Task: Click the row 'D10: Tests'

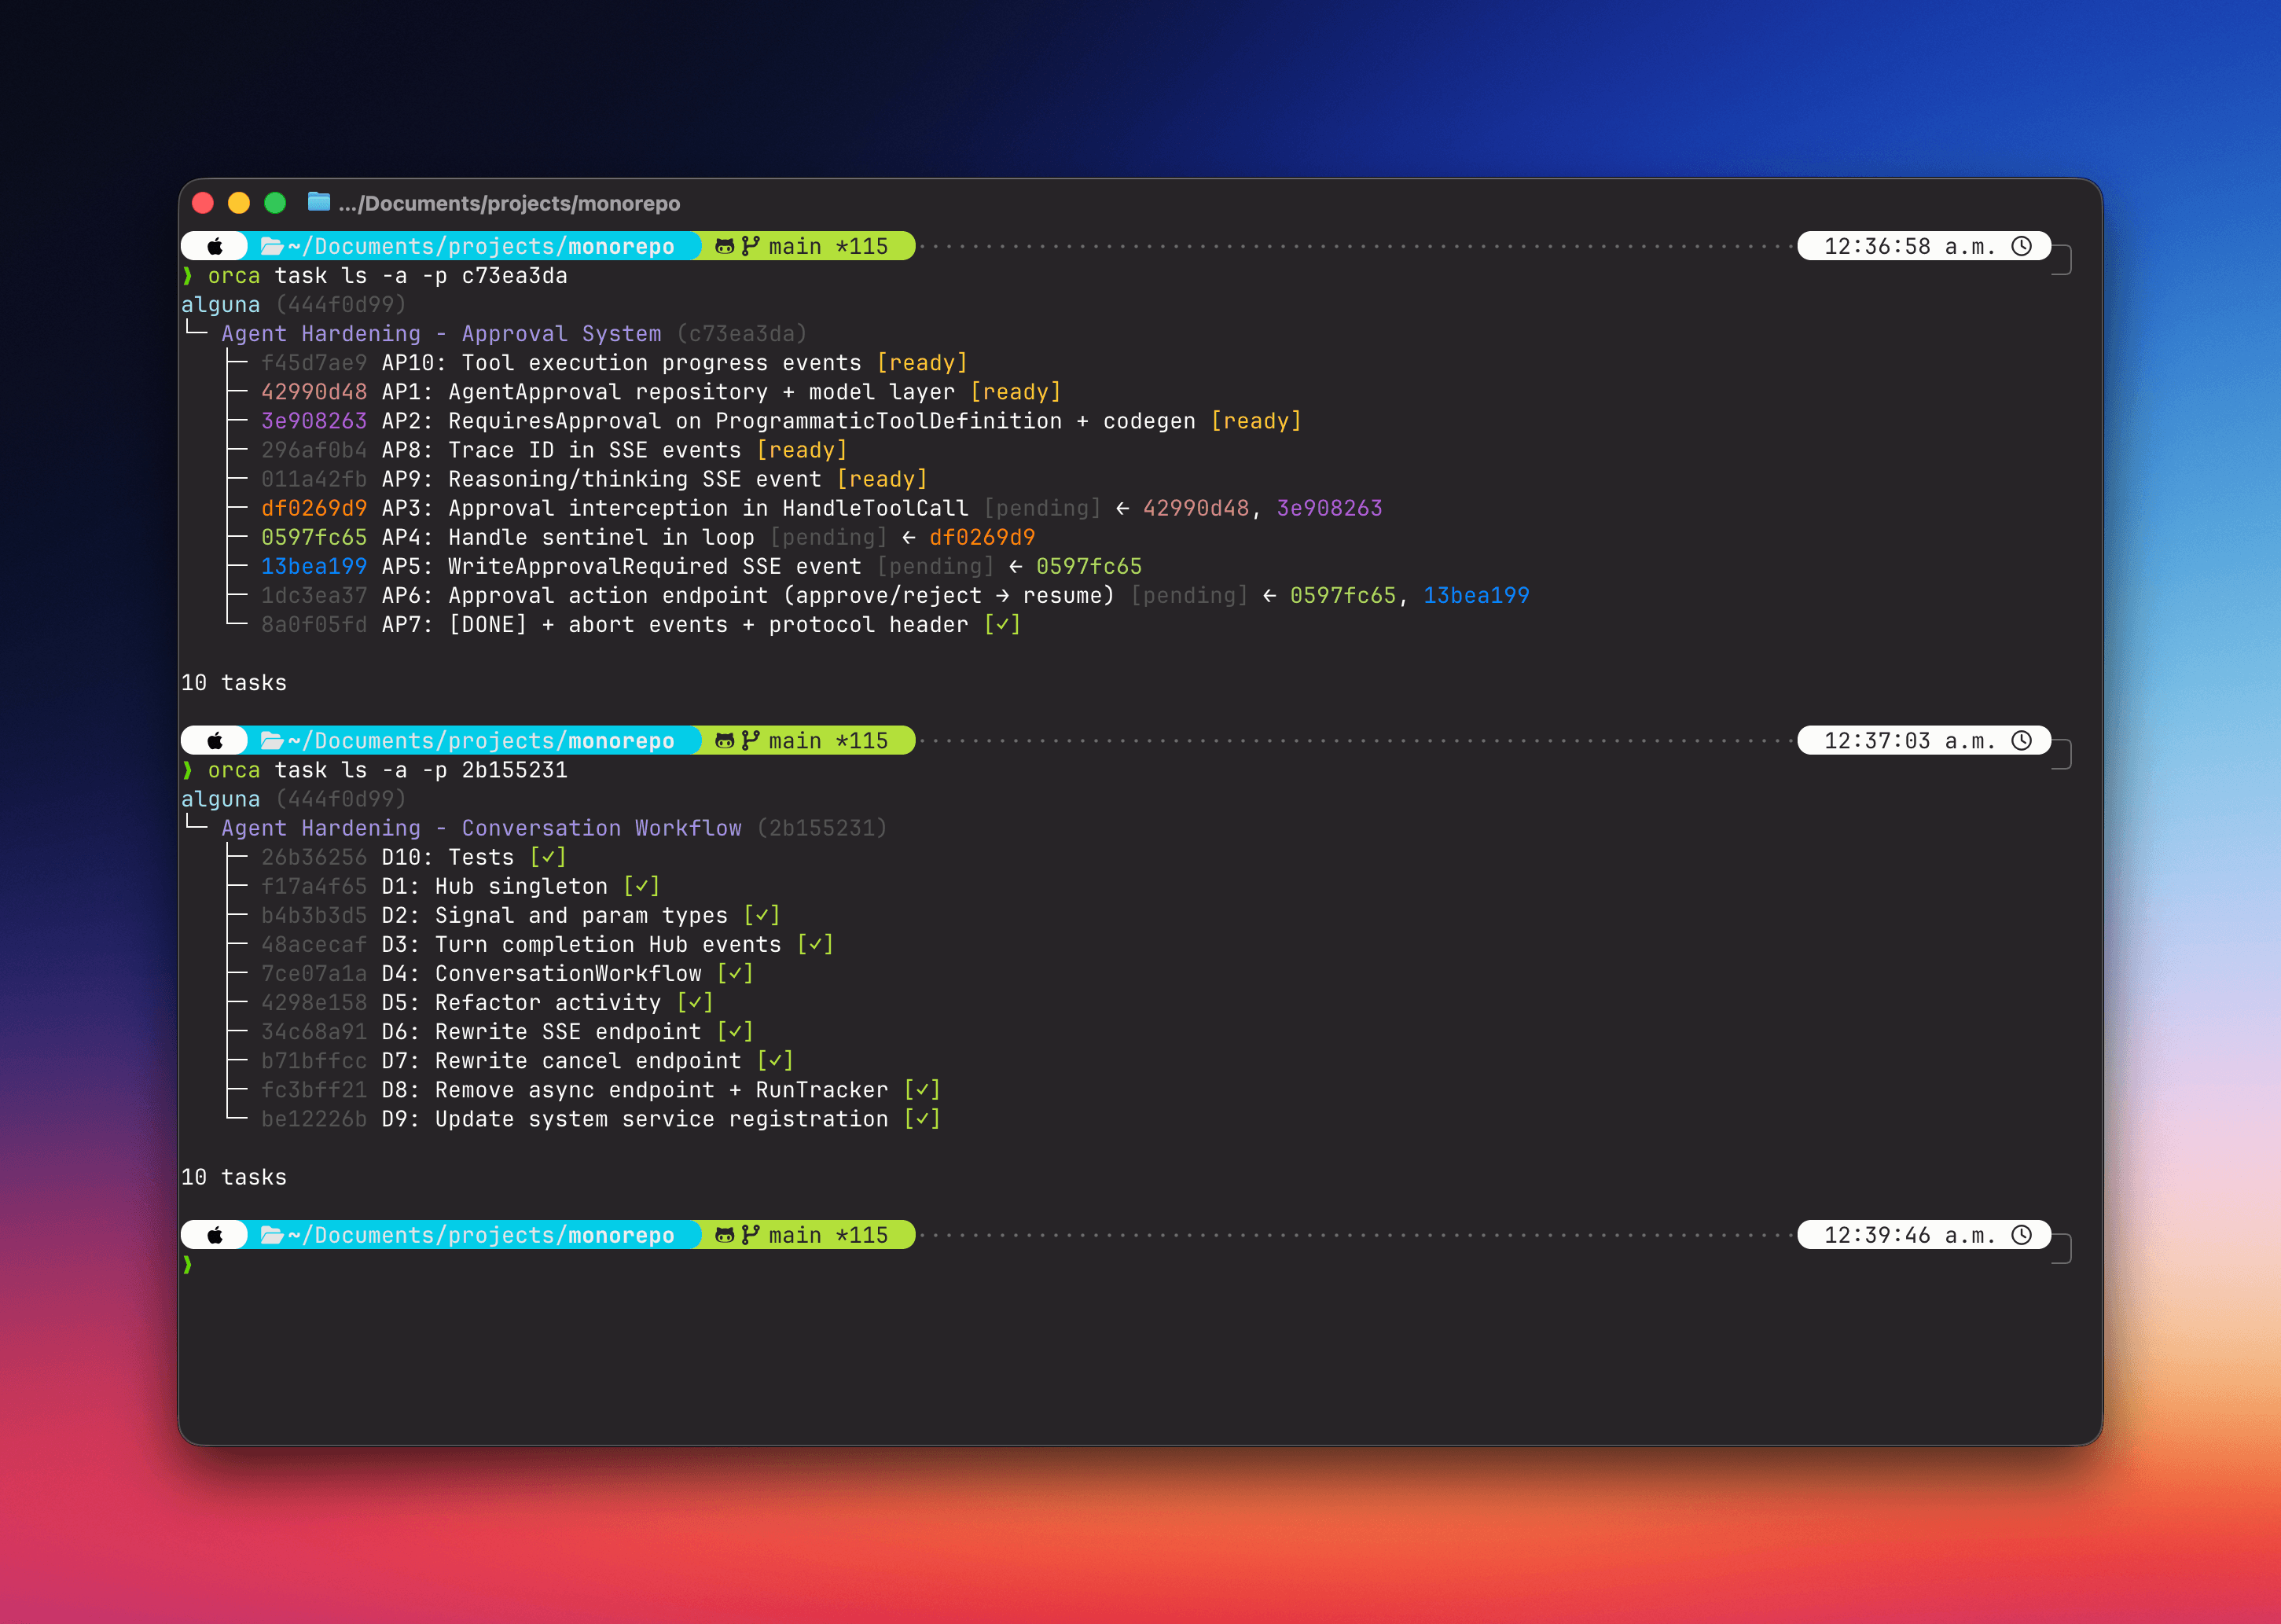Action: tap(414, 857)
